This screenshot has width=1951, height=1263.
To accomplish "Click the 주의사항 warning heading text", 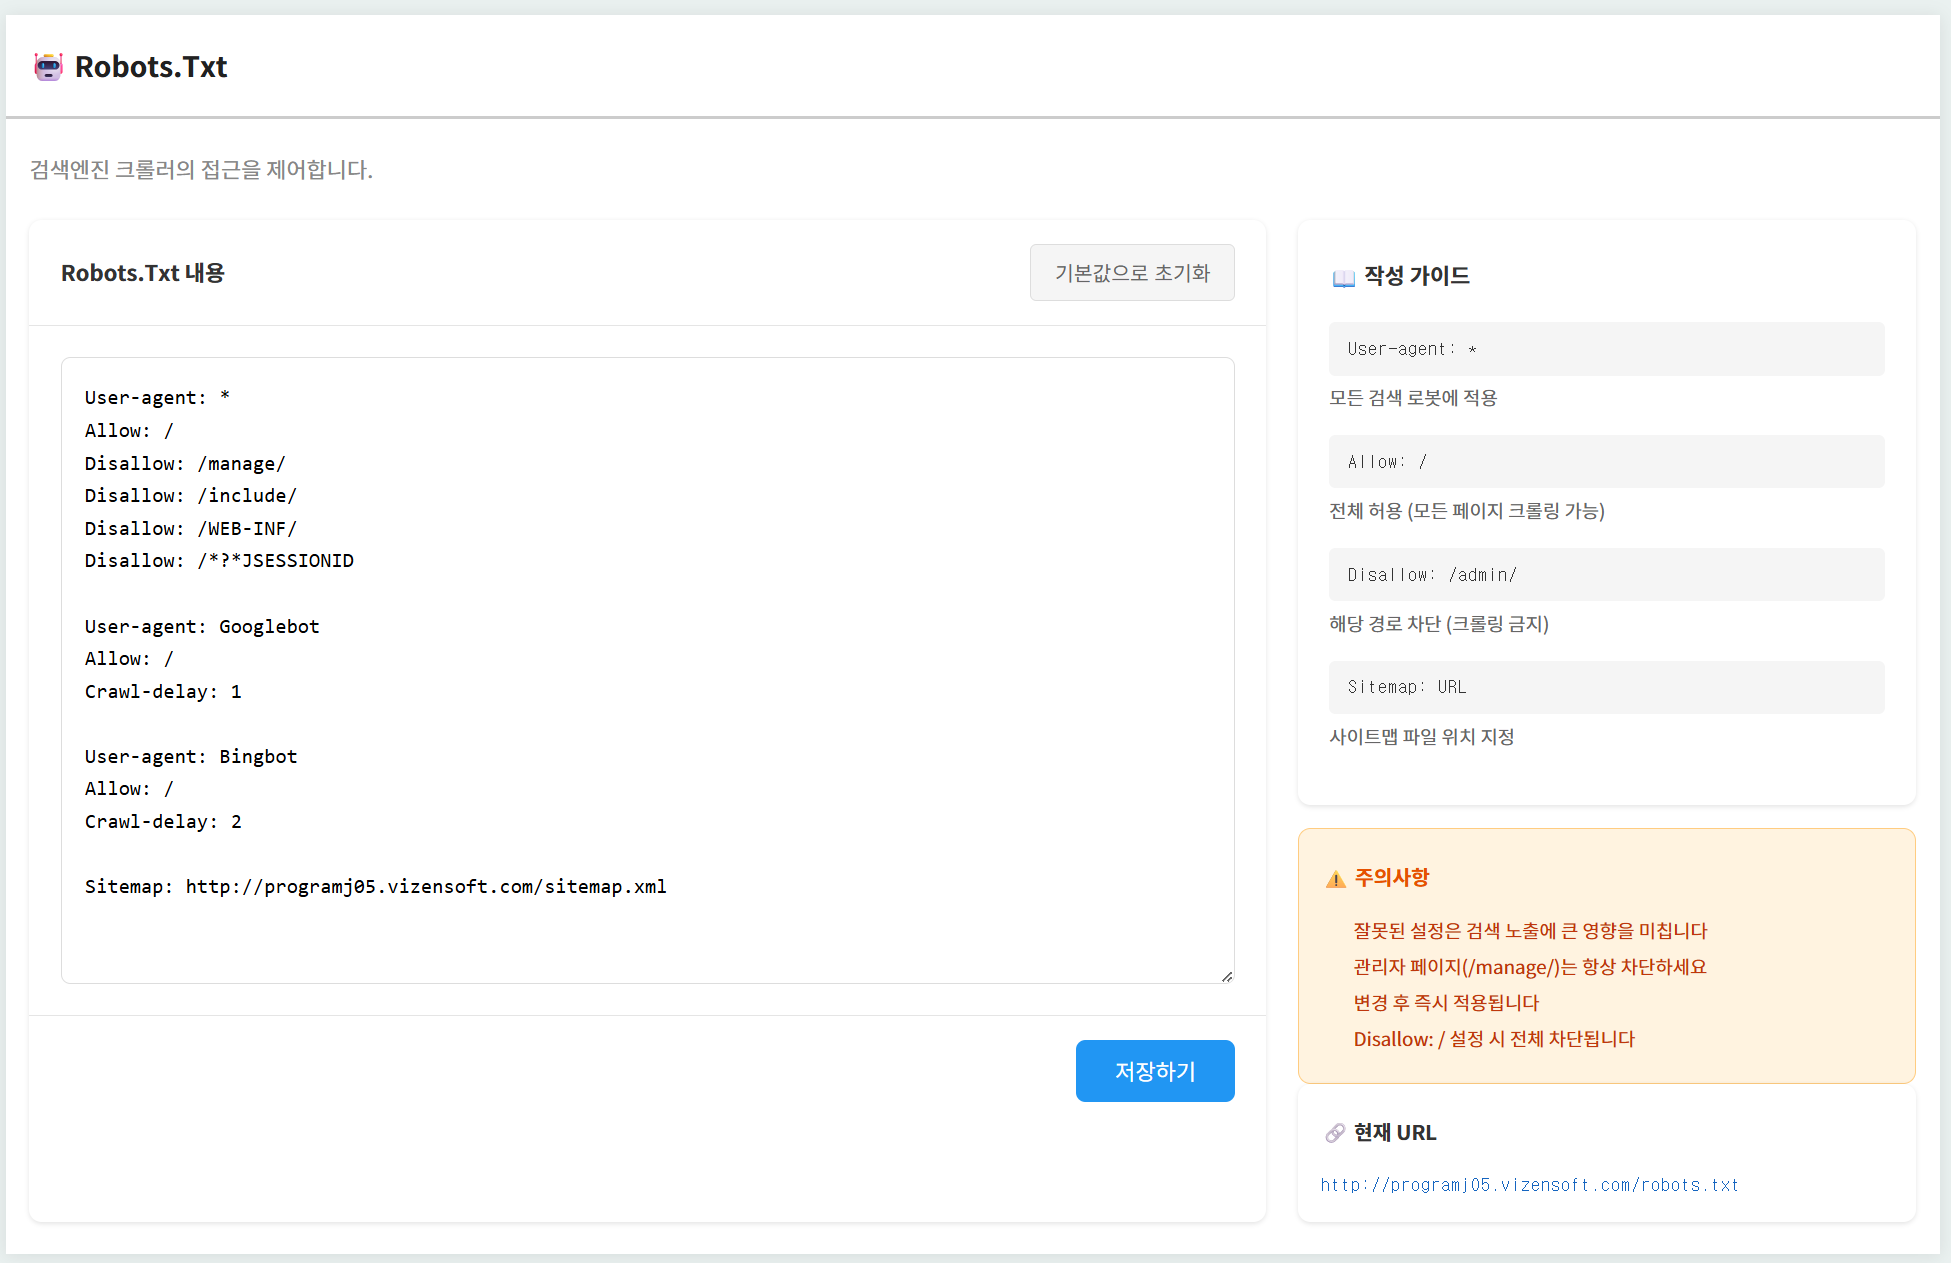I will [1391, 877].
